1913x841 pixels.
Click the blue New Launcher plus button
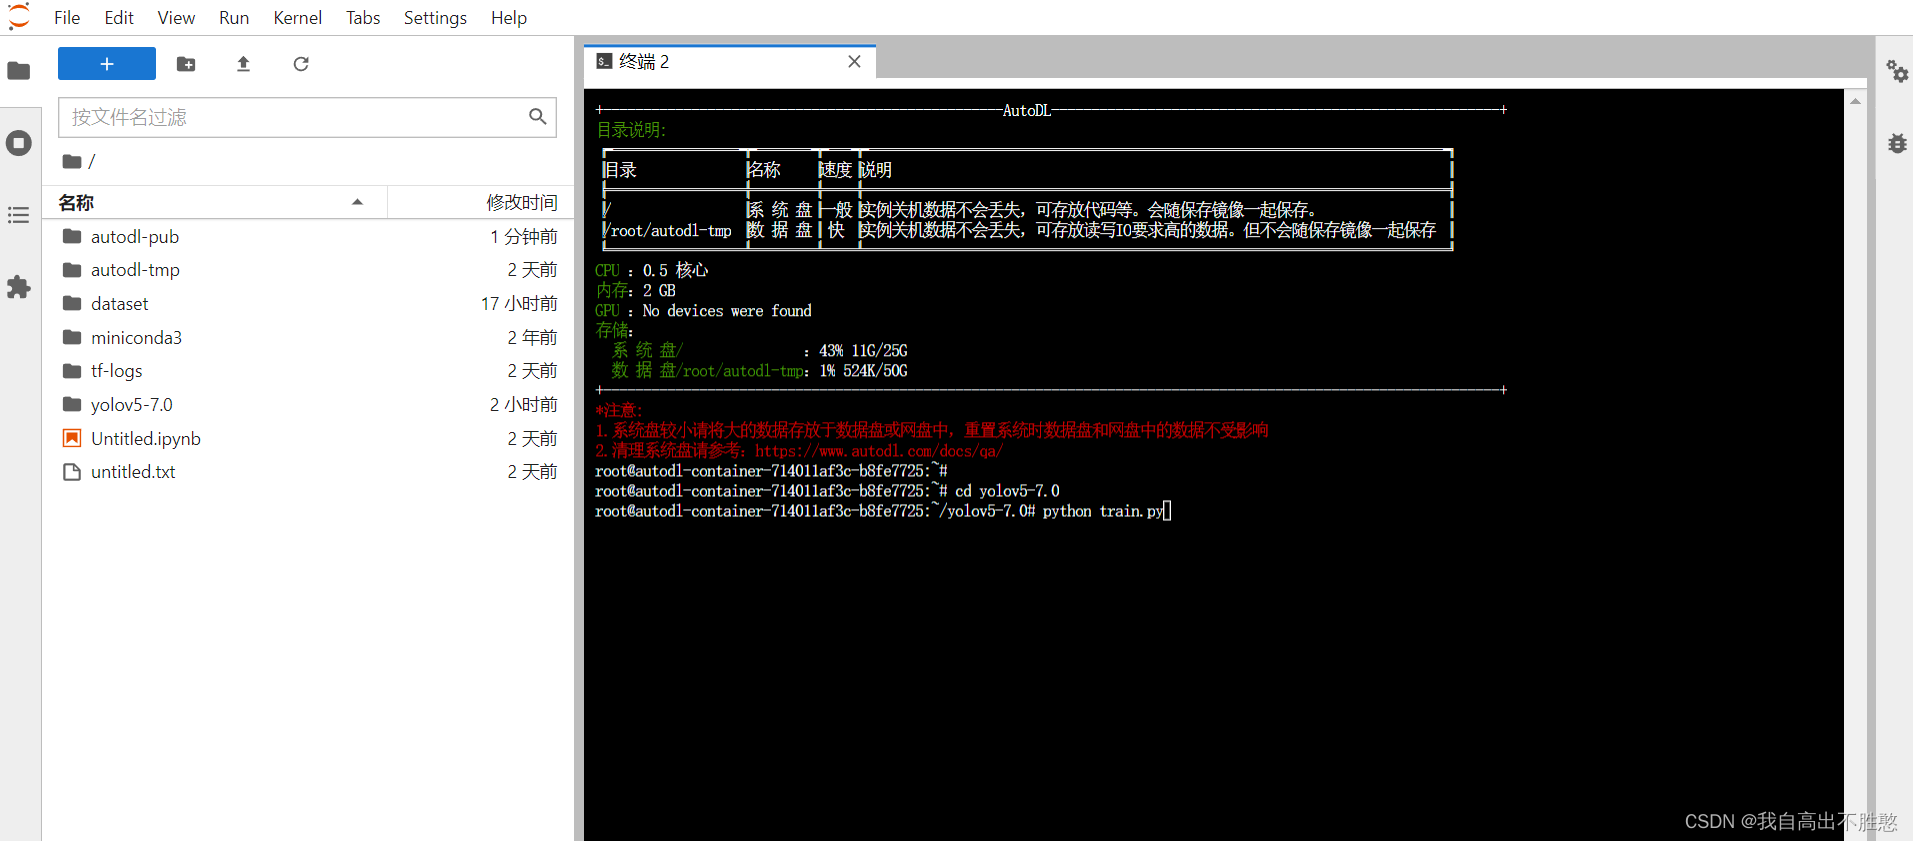(x=107, y=64)
